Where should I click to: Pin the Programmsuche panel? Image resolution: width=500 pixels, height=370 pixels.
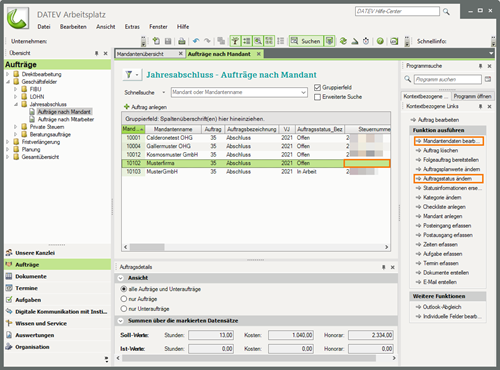point(480,66)
